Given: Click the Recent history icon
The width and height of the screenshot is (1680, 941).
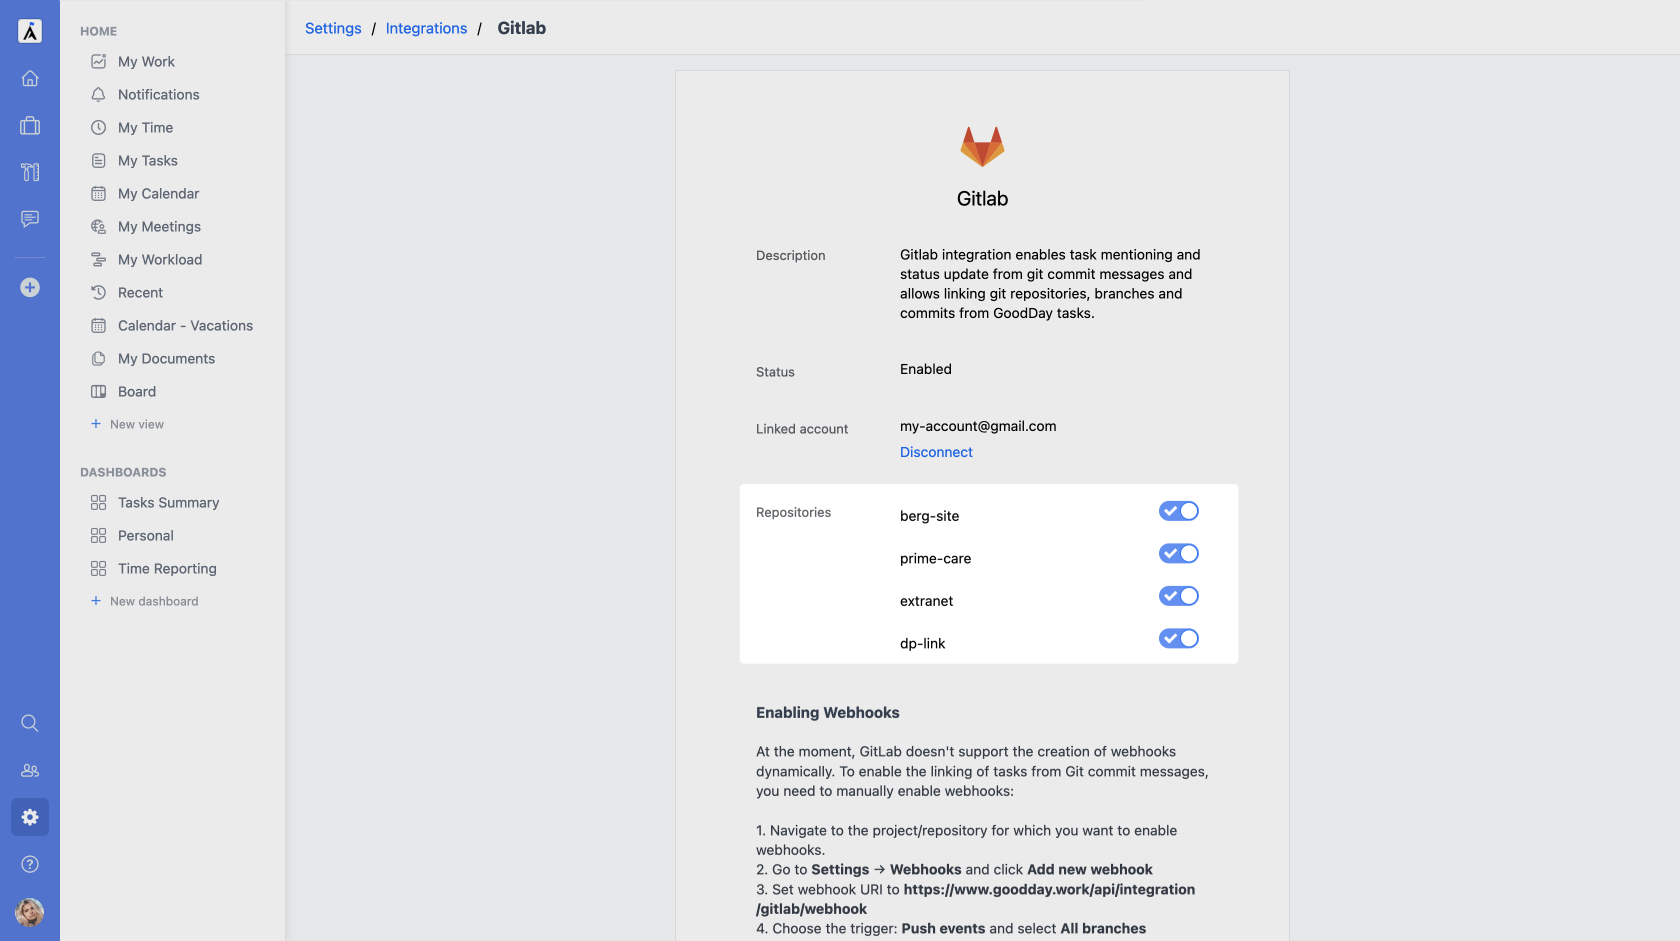Looking at the screenshot, I should tap(98, 293).
